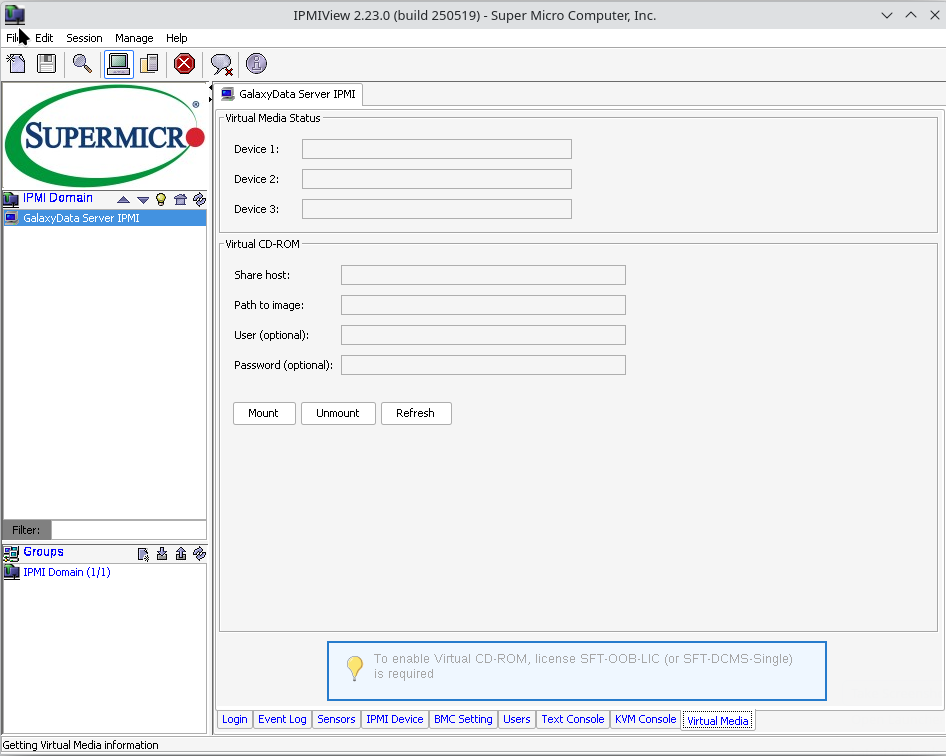Click the folder-and-server toolbar icon
The width and height of the screenshot is (946, 756).
click(x=148, y=63)
